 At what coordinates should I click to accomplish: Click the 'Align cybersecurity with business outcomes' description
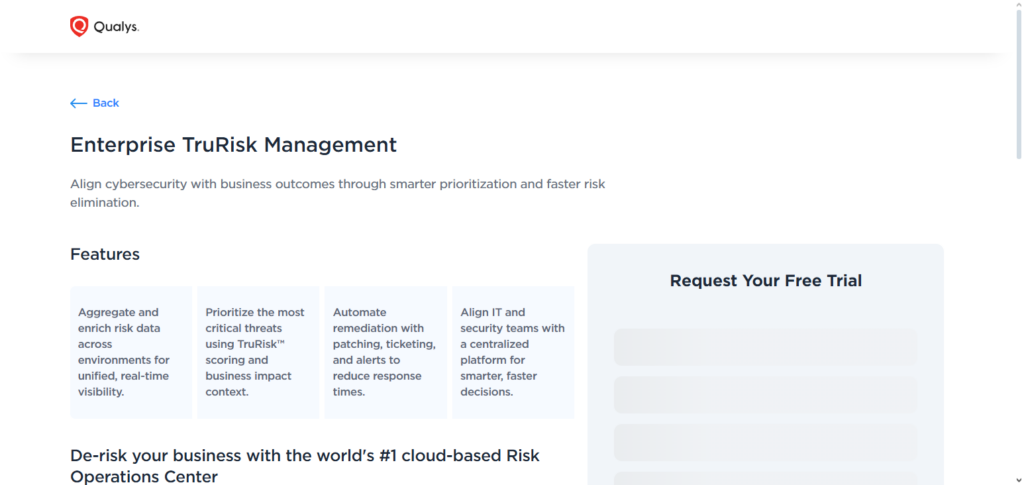pos(338,193)
